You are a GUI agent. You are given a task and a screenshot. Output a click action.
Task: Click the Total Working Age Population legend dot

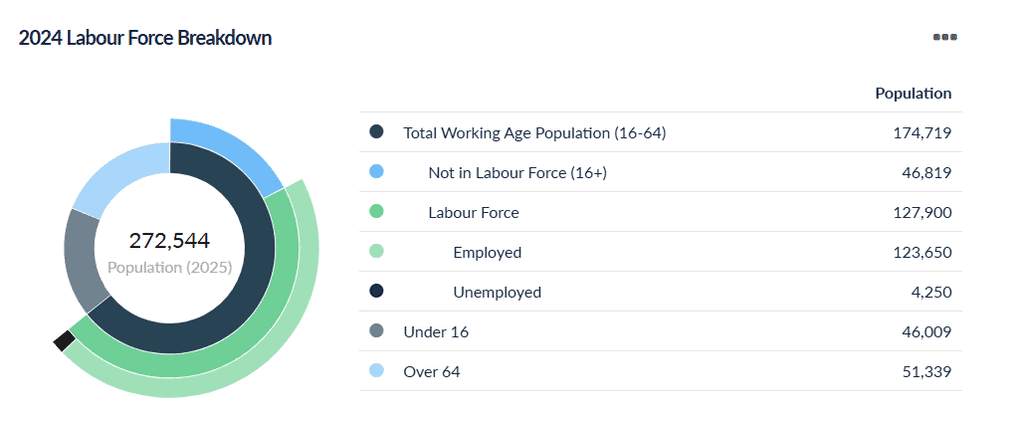tap(376, 132)
